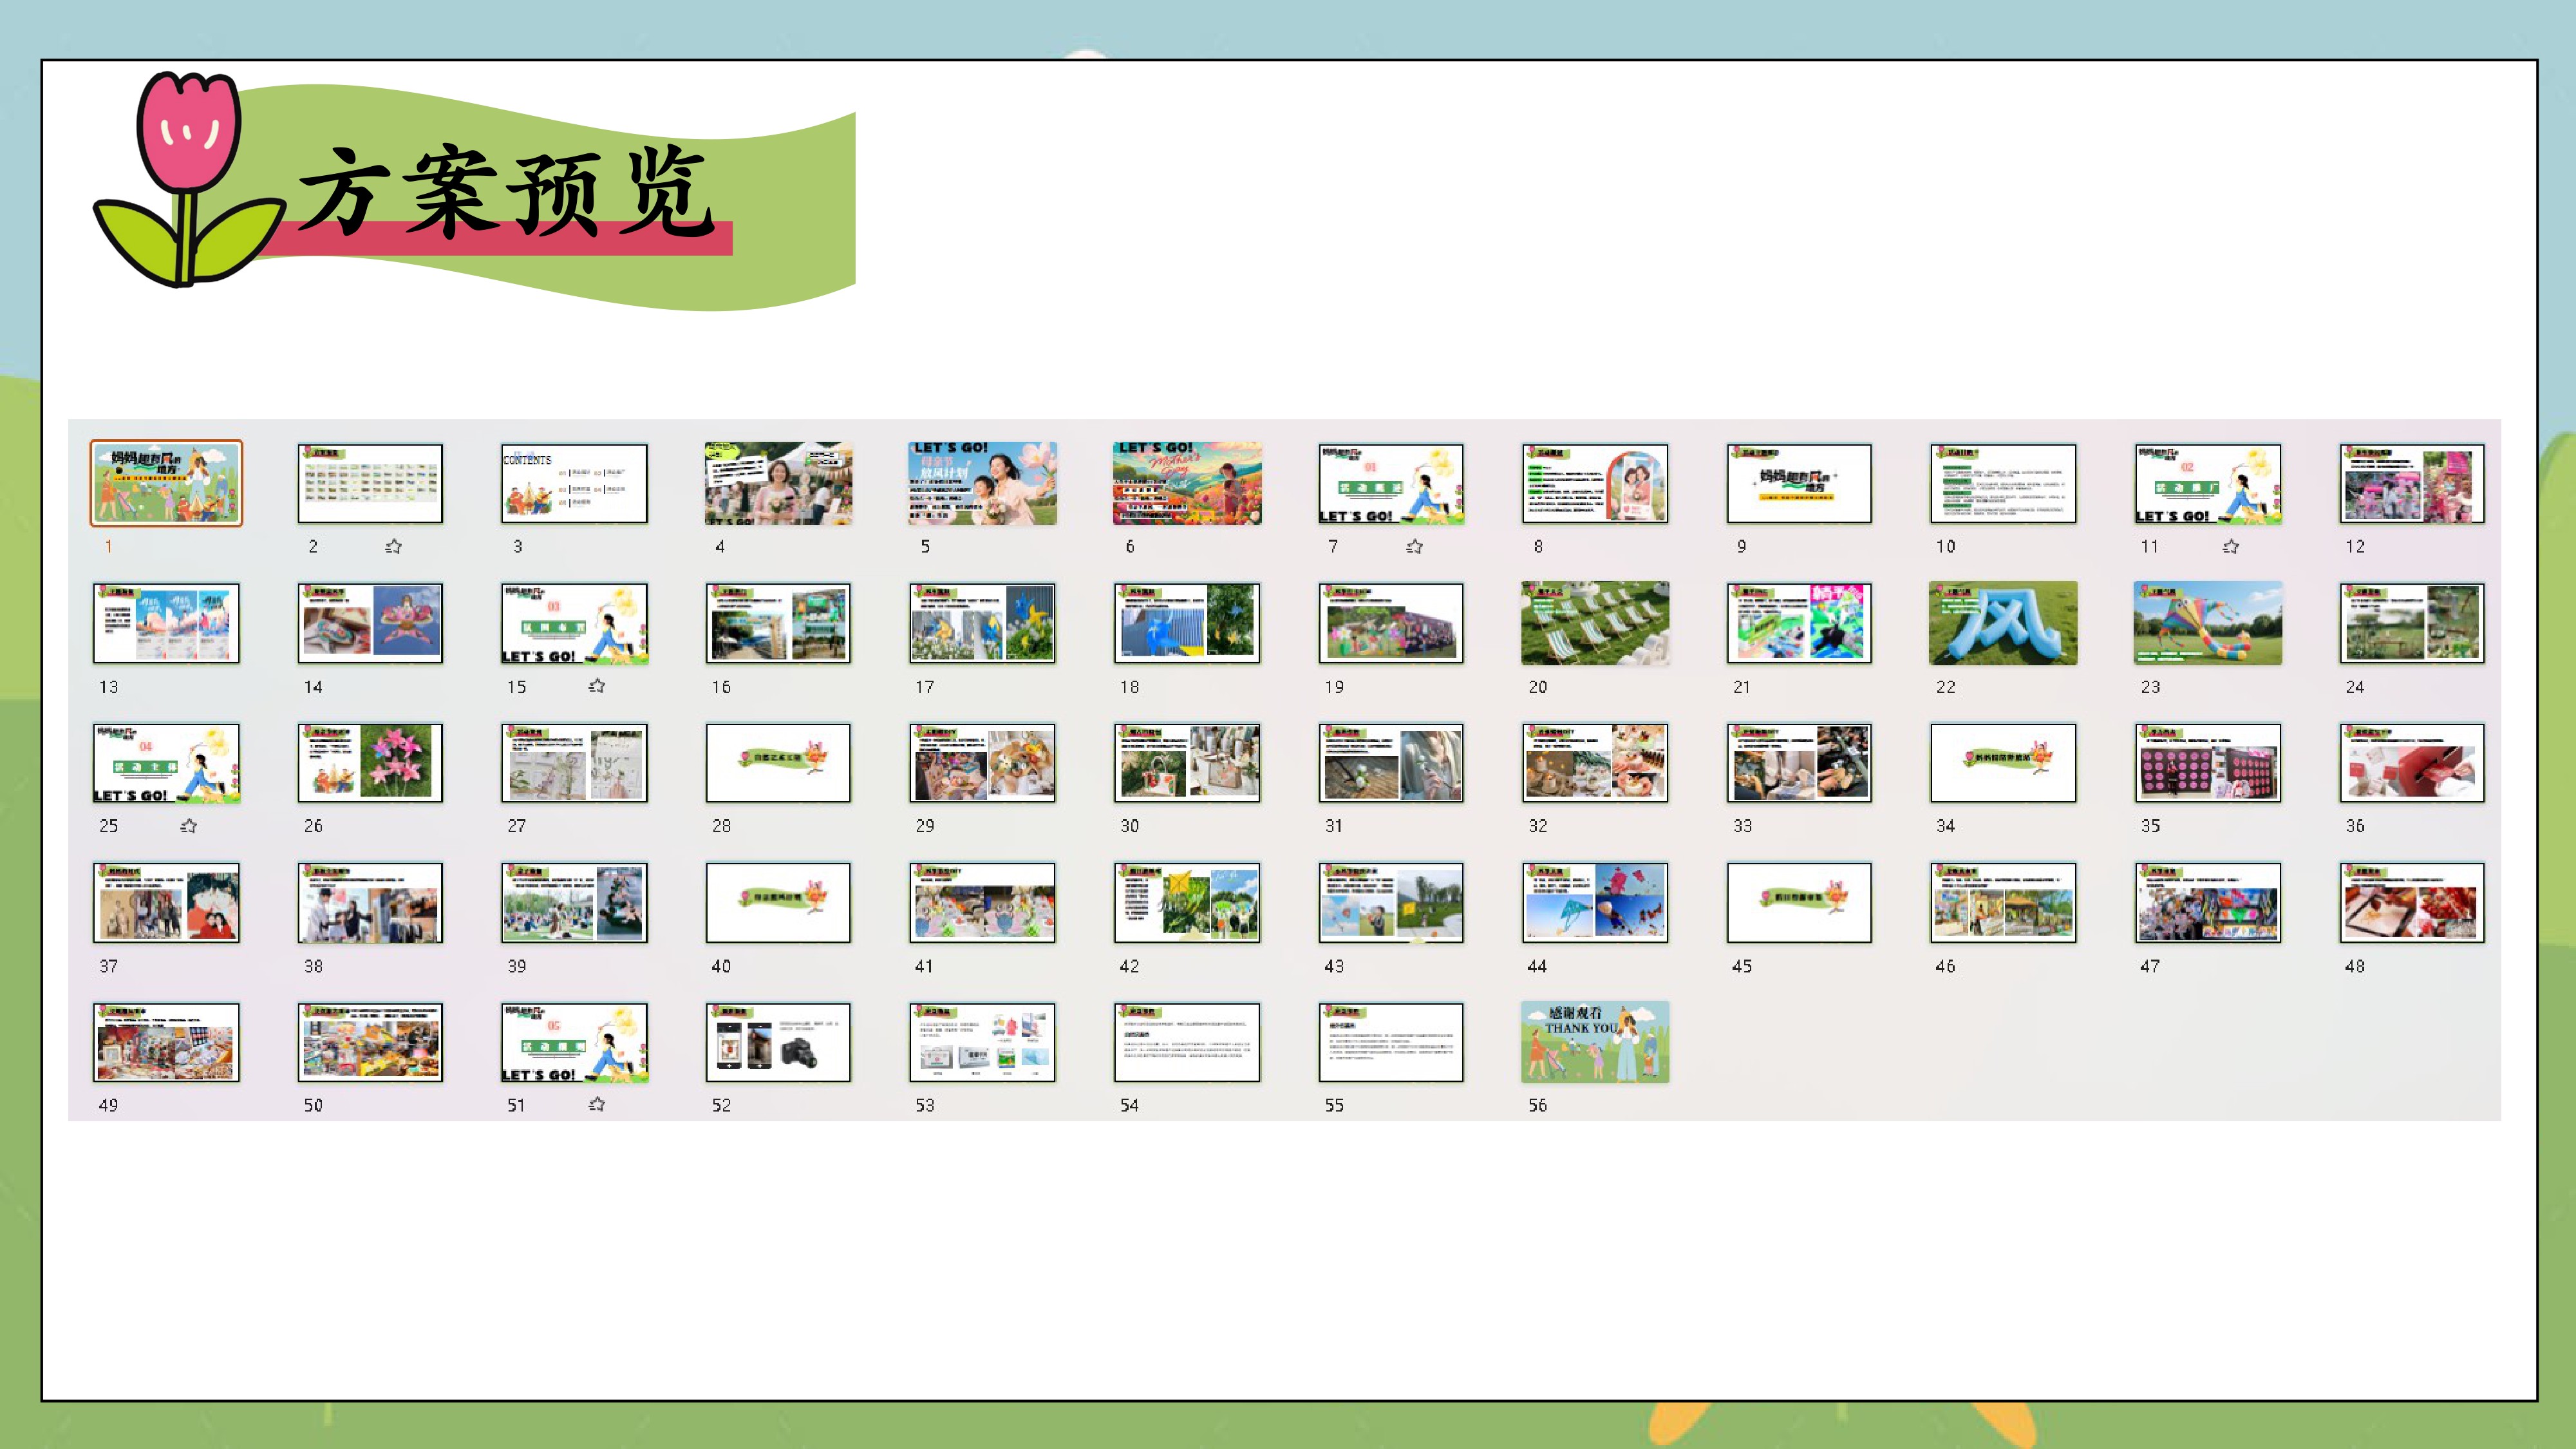
Task: Select the slide 13 poster thumbnail
Action: [166, 623]
